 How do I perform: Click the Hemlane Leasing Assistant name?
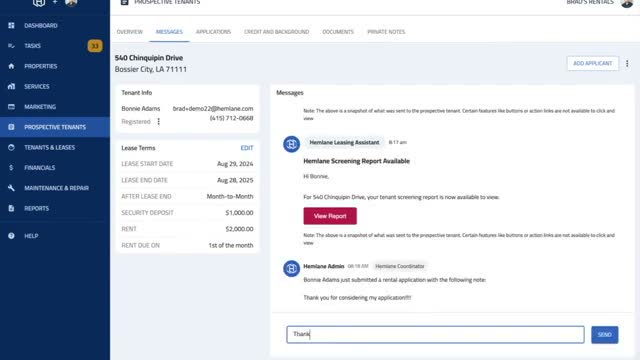tap(344, 142)
